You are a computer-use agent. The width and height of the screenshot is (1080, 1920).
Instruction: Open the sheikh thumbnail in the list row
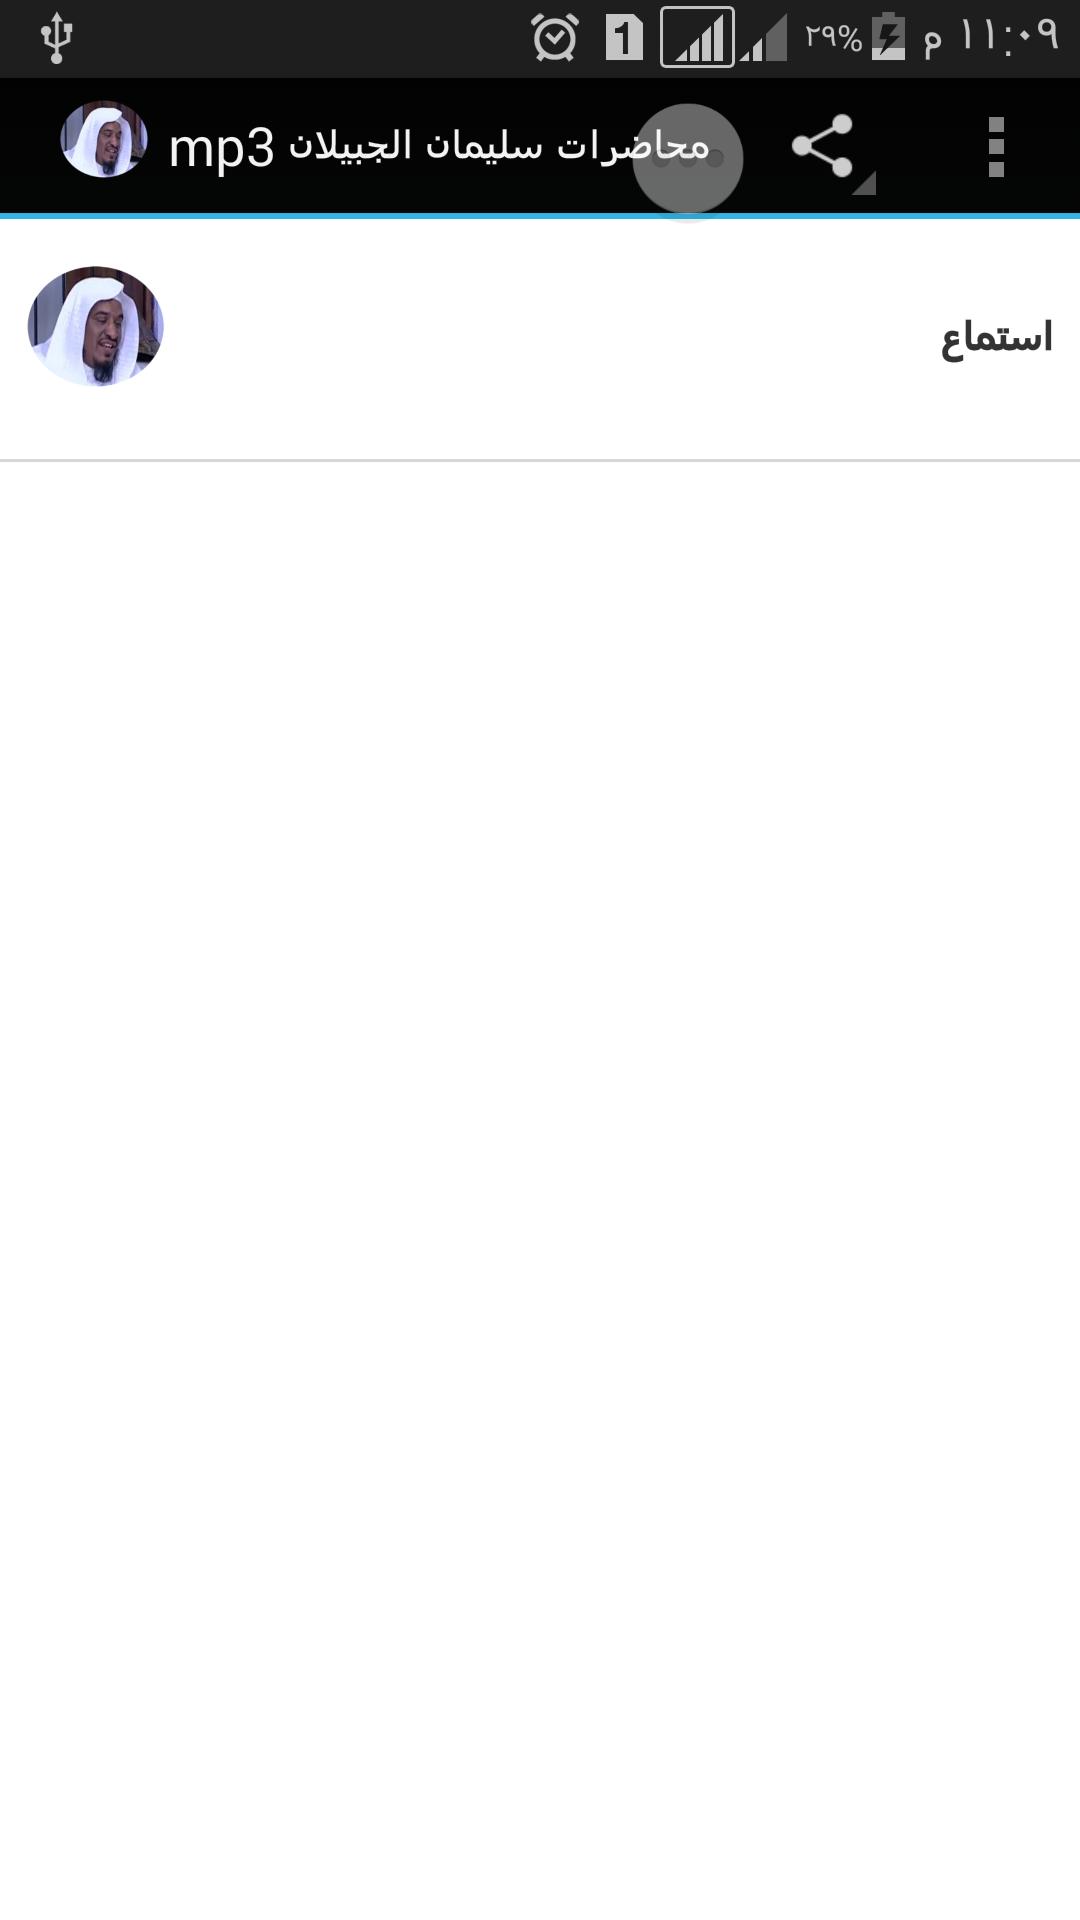(x=96, y=326)
